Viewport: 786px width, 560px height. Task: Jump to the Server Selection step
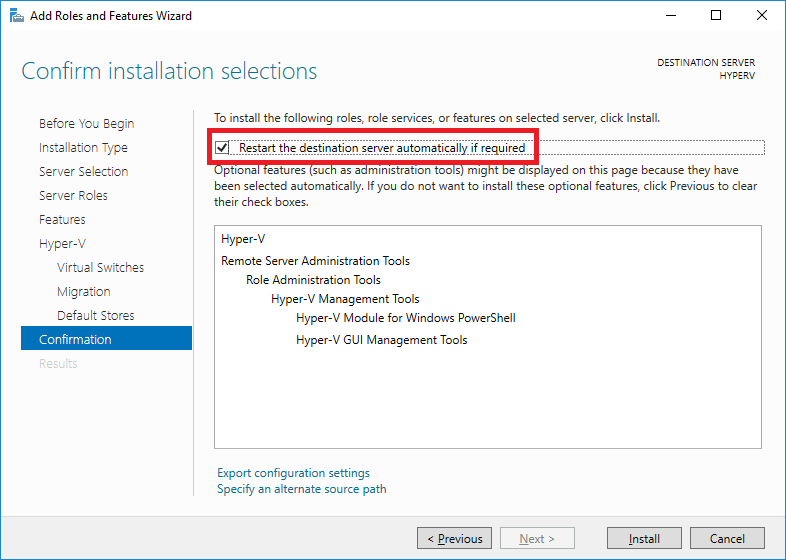click(84, 171)
